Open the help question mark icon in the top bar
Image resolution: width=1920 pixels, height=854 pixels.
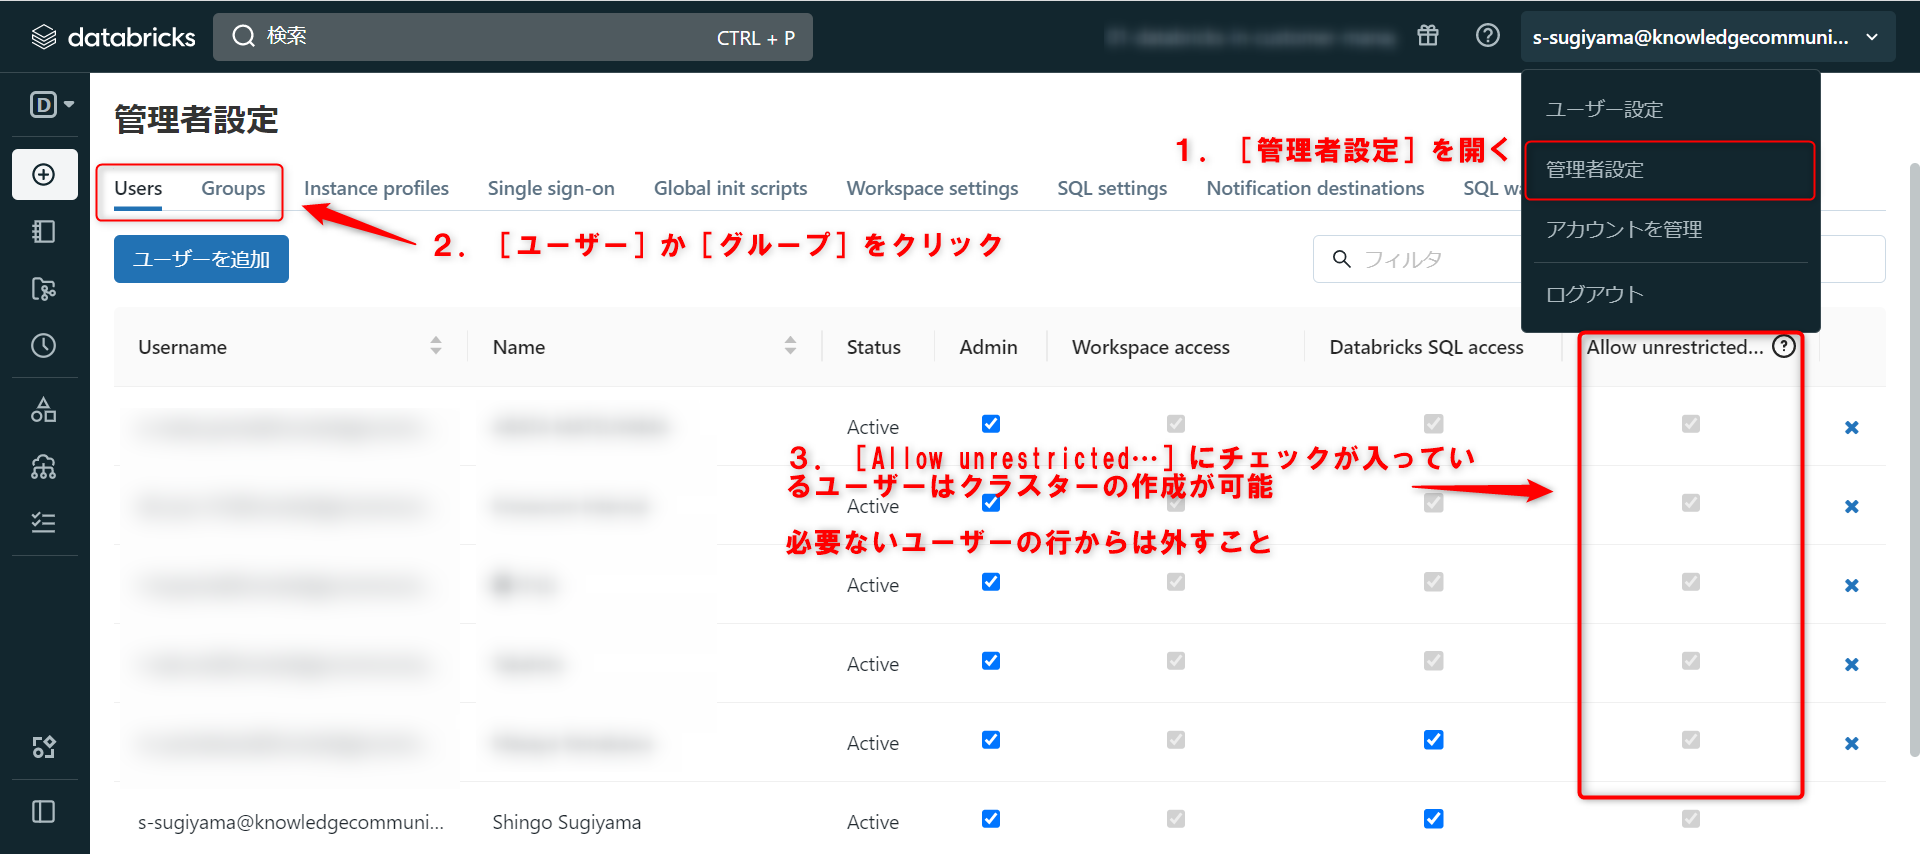tap(1488, 36)
